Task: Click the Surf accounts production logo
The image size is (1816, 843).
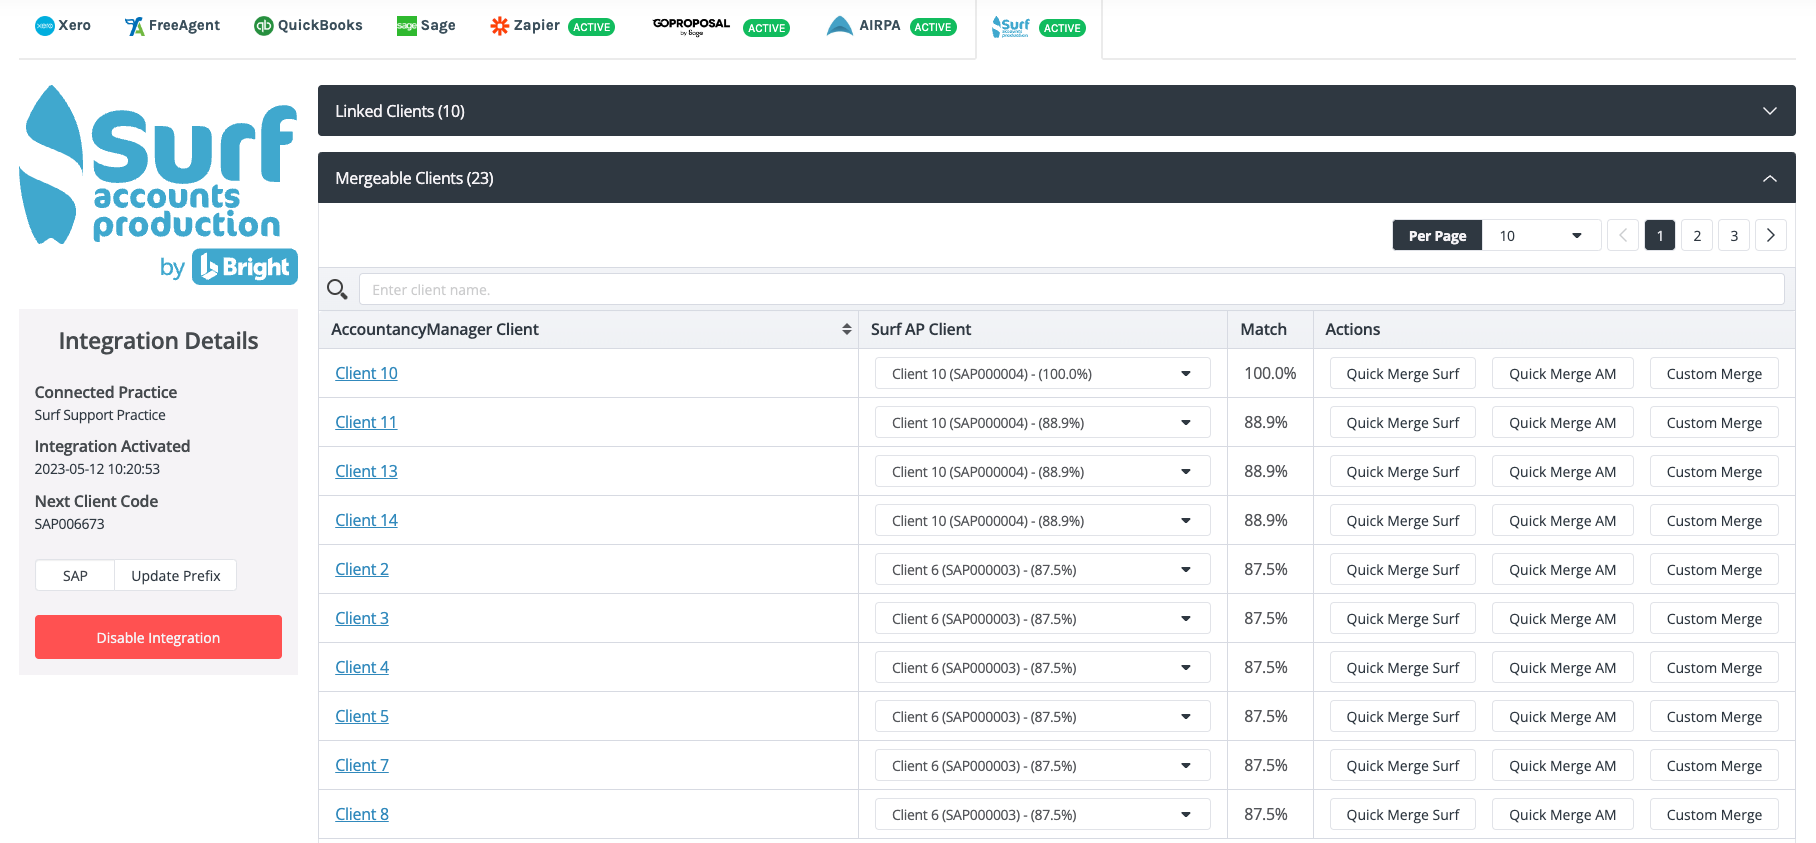Action: coord(158,185)
